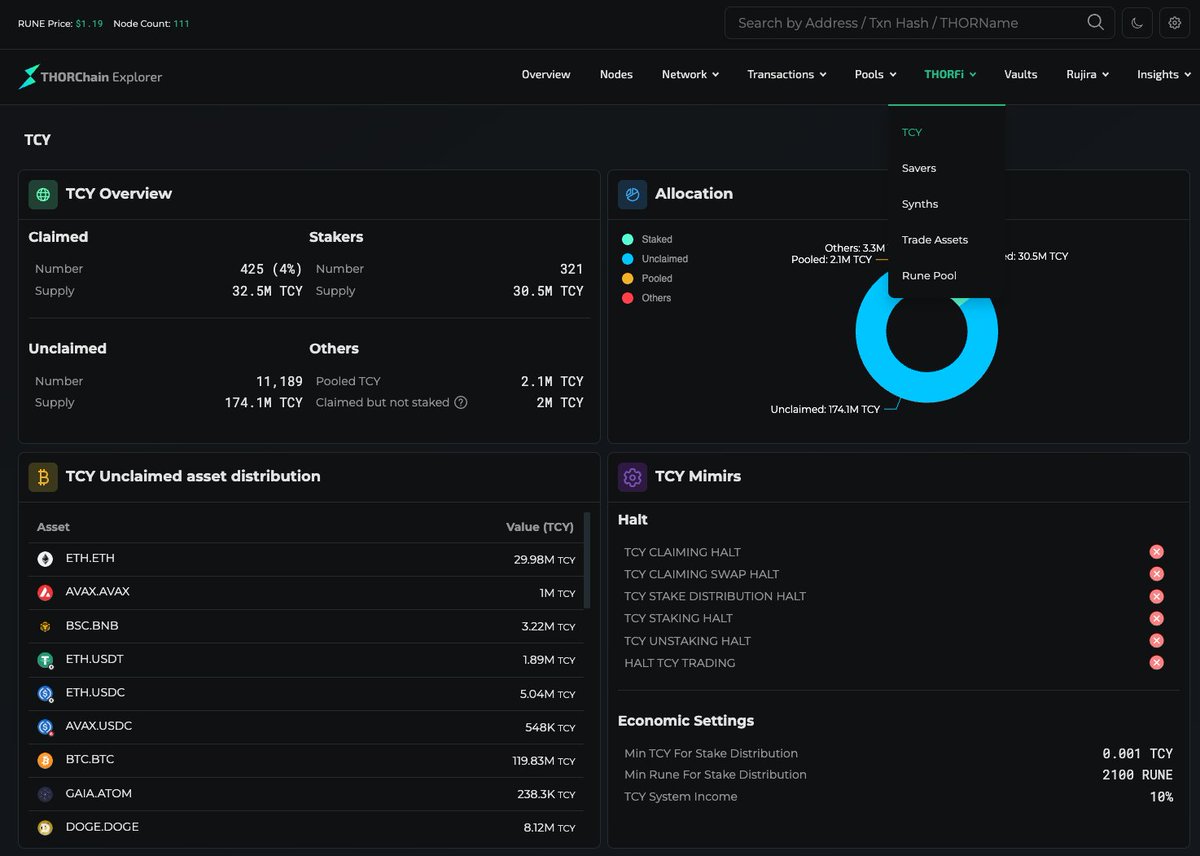
Task: Click TCY CLAIMING SWAP HALT status icon
Action: 1156,574
